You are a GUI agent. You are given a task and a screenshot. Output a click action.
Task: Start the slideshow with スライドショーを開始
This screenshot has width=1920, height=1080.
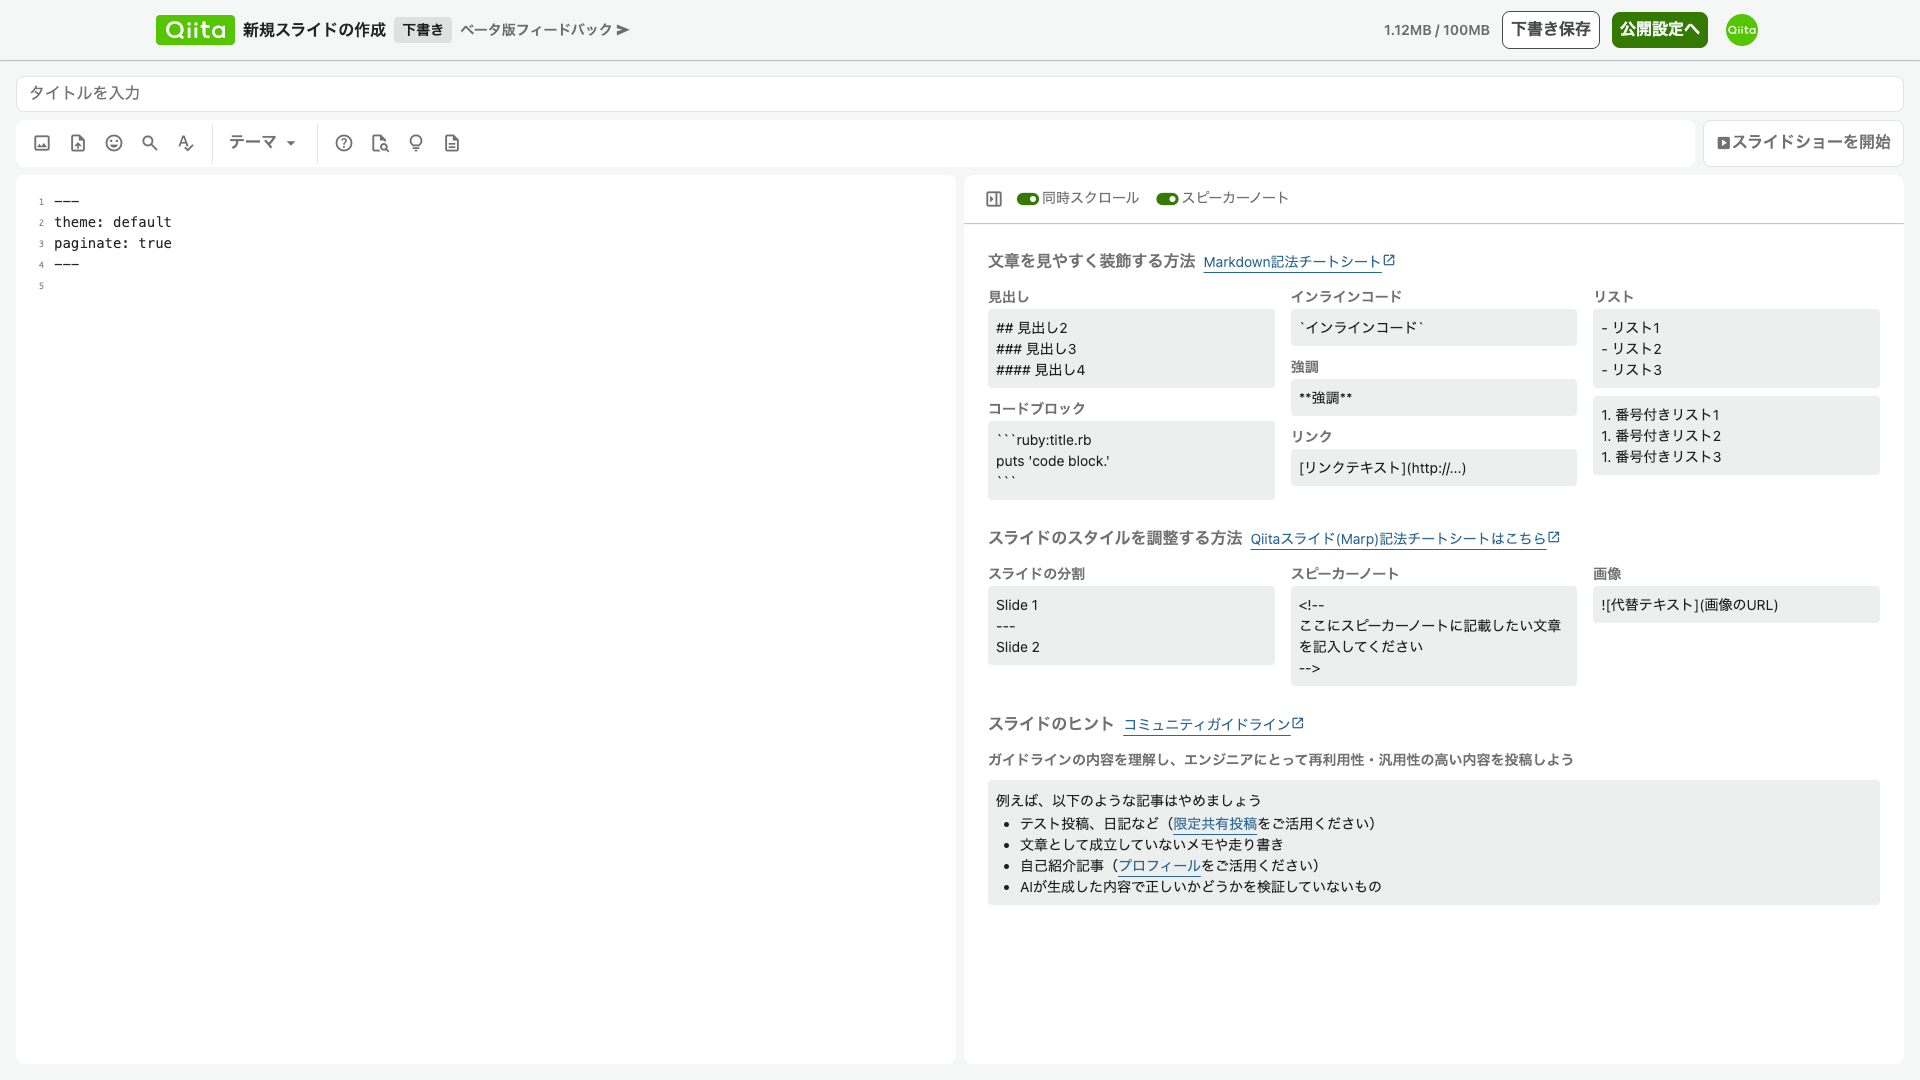1803,143
